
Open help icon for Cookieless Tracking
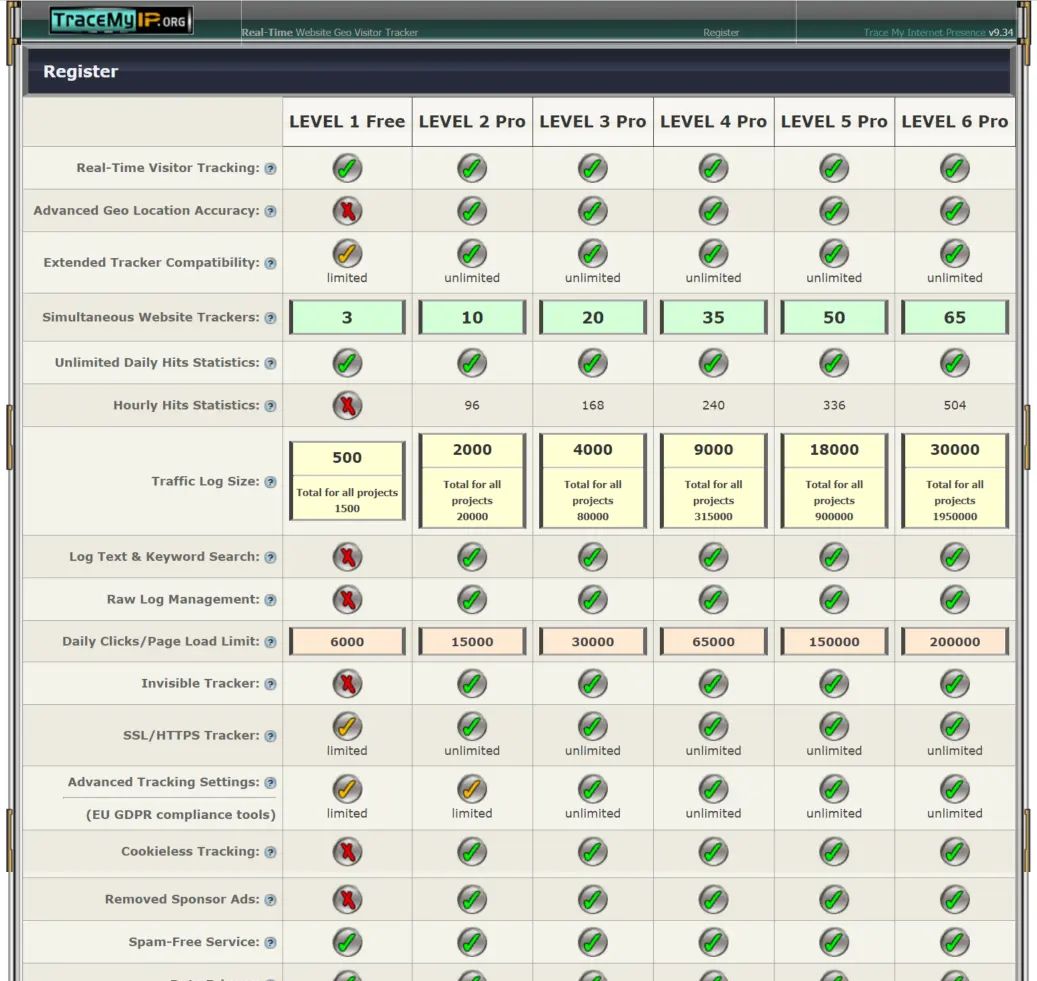pyautogui.click(x=270, y=853)
